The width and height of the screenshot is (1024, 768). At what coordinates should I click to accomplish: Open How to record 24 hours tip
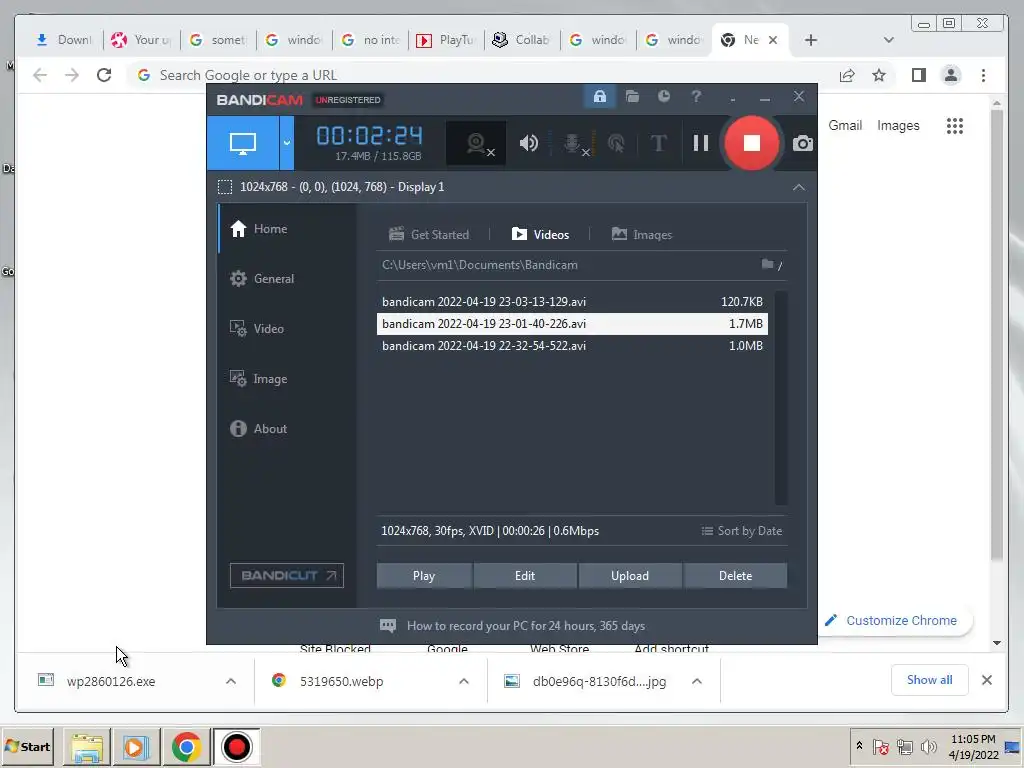pos(513,626)
